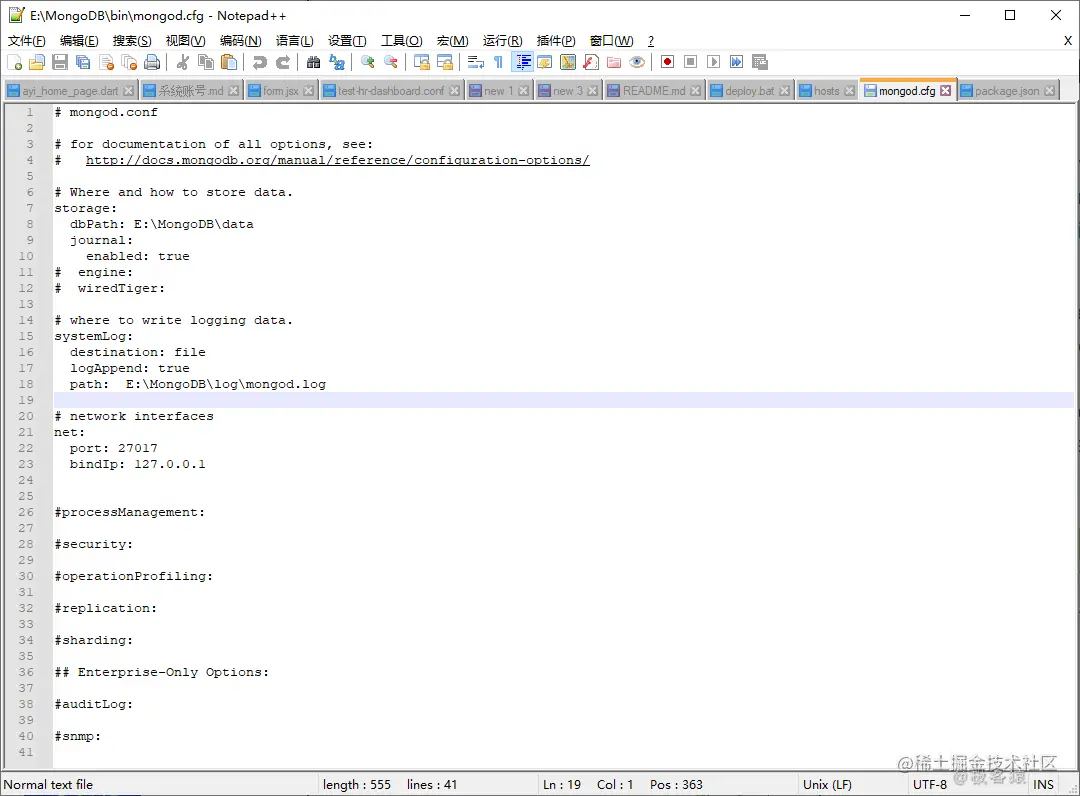Save all open files with Save All icon

(x=83, y=62)
